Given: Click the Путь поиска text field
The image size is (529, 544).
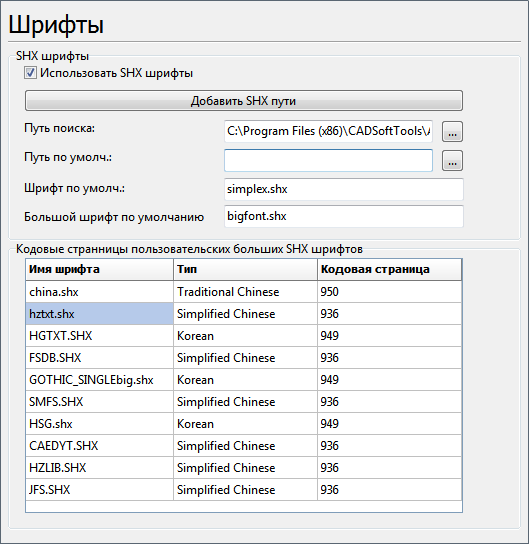Looking at the screenshot, I should [x=328, y=131].
